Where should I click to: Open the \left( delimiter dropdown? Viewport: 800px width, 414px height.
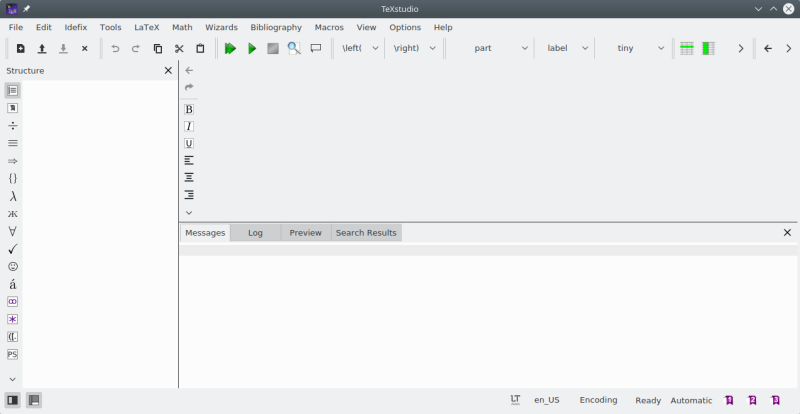tap(360, 48)
